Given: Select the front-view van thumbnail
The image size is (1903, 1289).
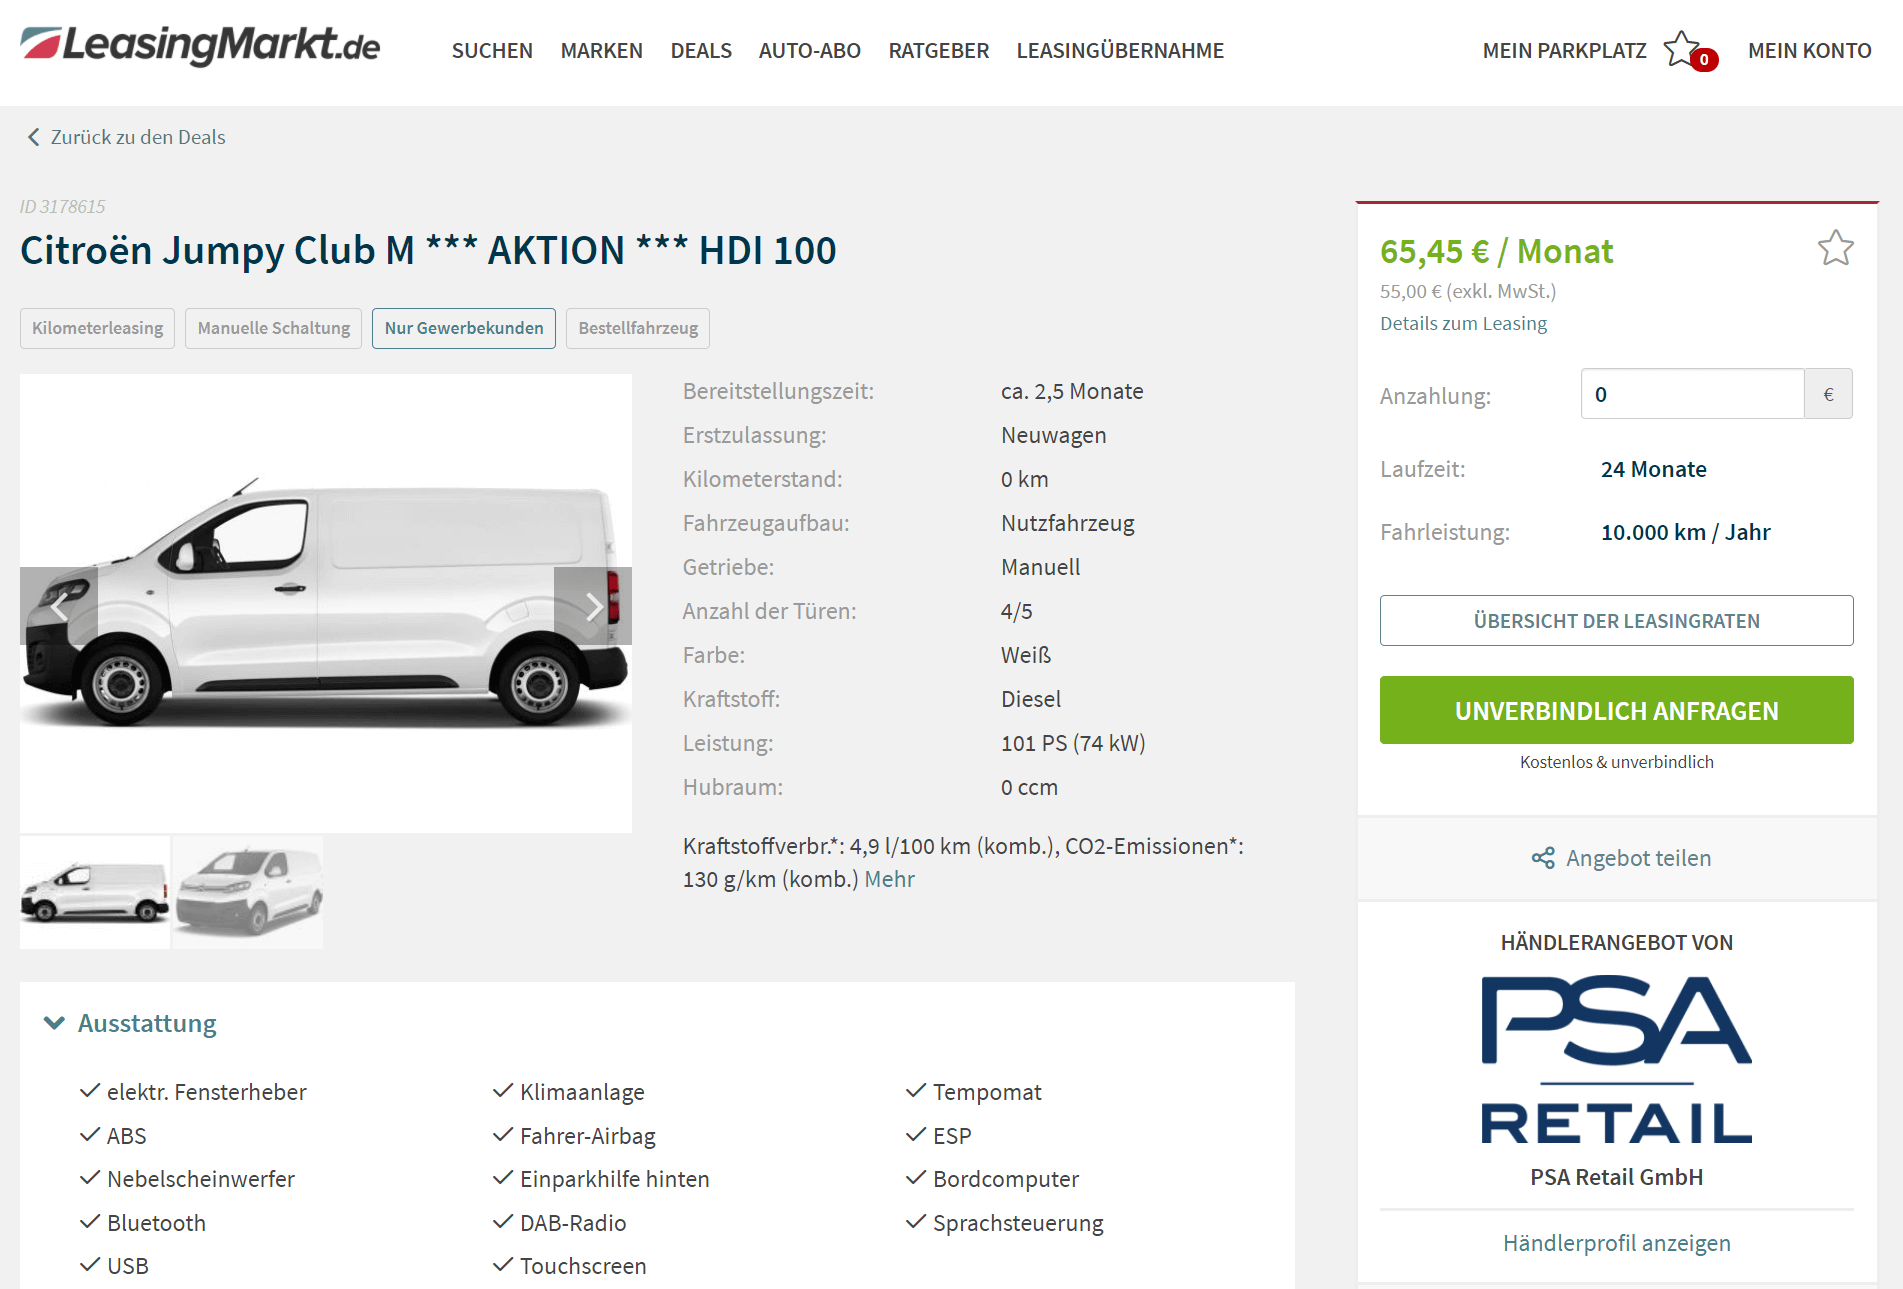Looking at the screenshot, I should pyautogui.click(x=248, y=892).
